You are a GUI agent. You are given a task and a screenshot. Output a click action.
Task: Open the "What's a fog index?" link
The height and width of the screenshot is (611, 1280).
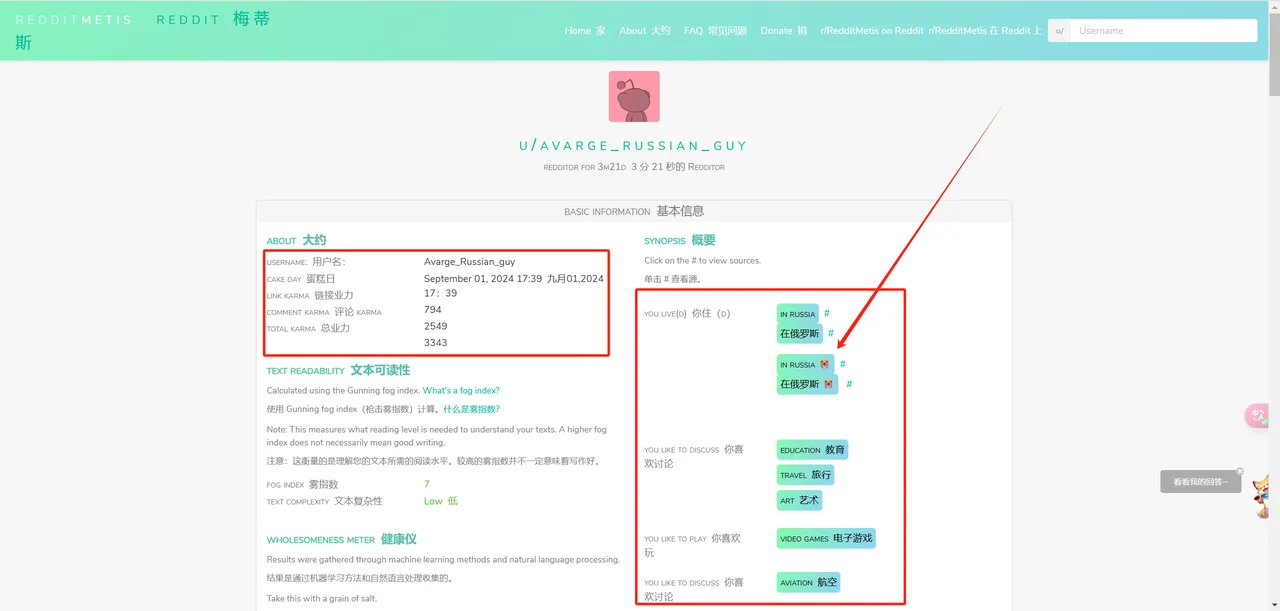click(461, 390)
